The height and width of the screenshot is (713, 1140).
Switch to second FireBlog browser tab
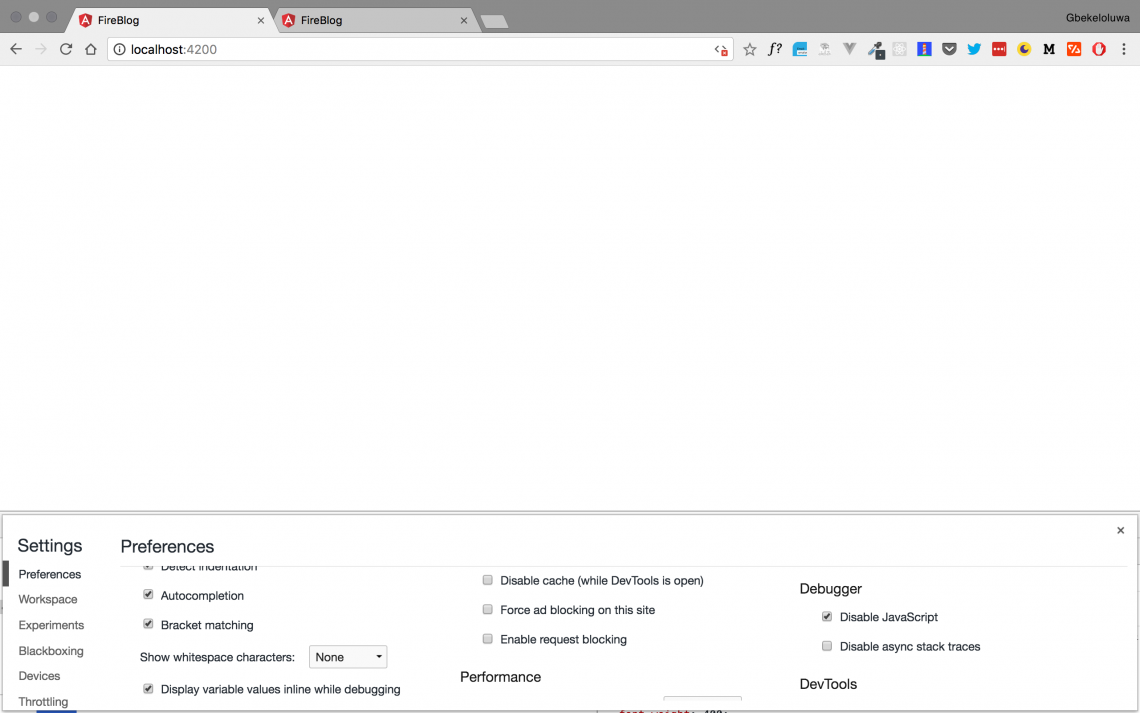pos(370,20)
